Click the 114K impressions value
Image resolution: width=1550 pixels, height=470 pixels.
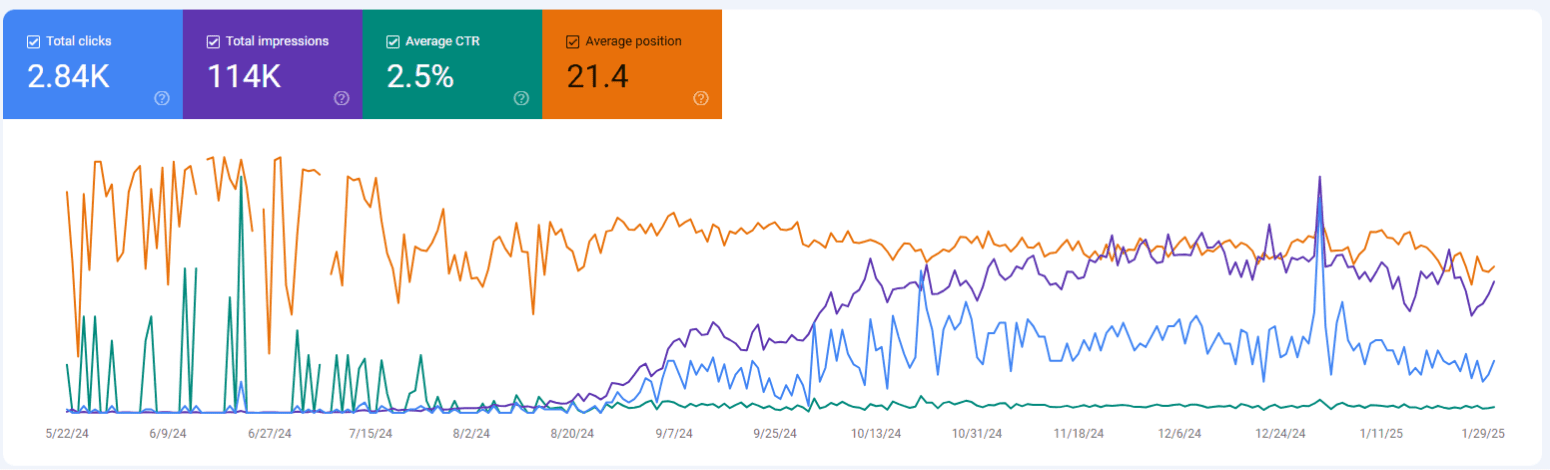tap(244, 76)
